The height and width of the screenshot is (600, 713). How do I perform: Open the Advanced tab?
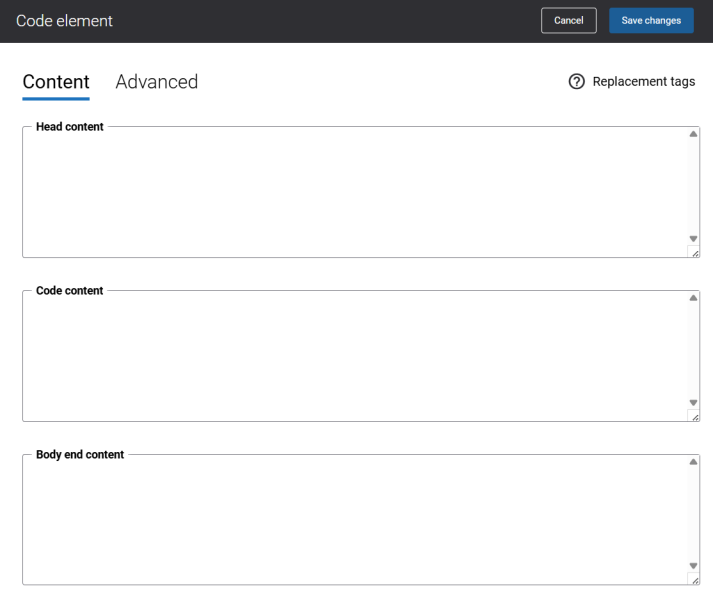(157, 82)
